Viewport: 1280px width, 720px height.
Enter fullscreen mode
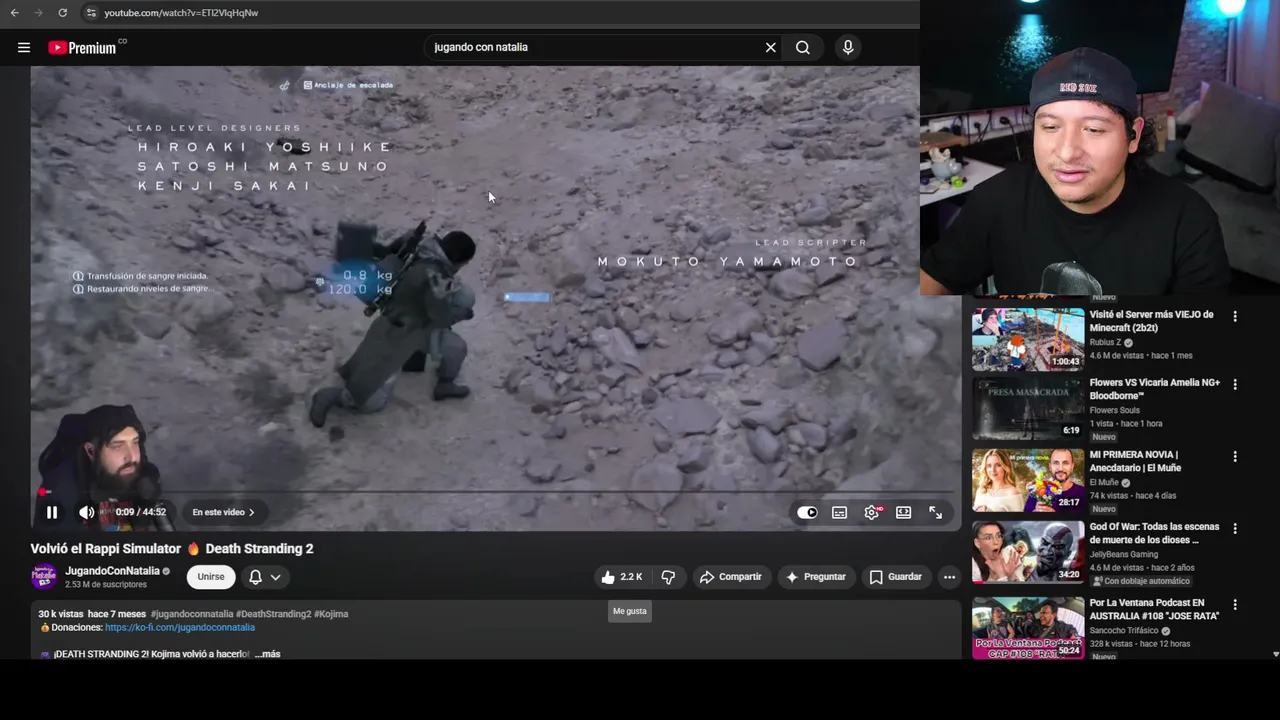(936, 512)
